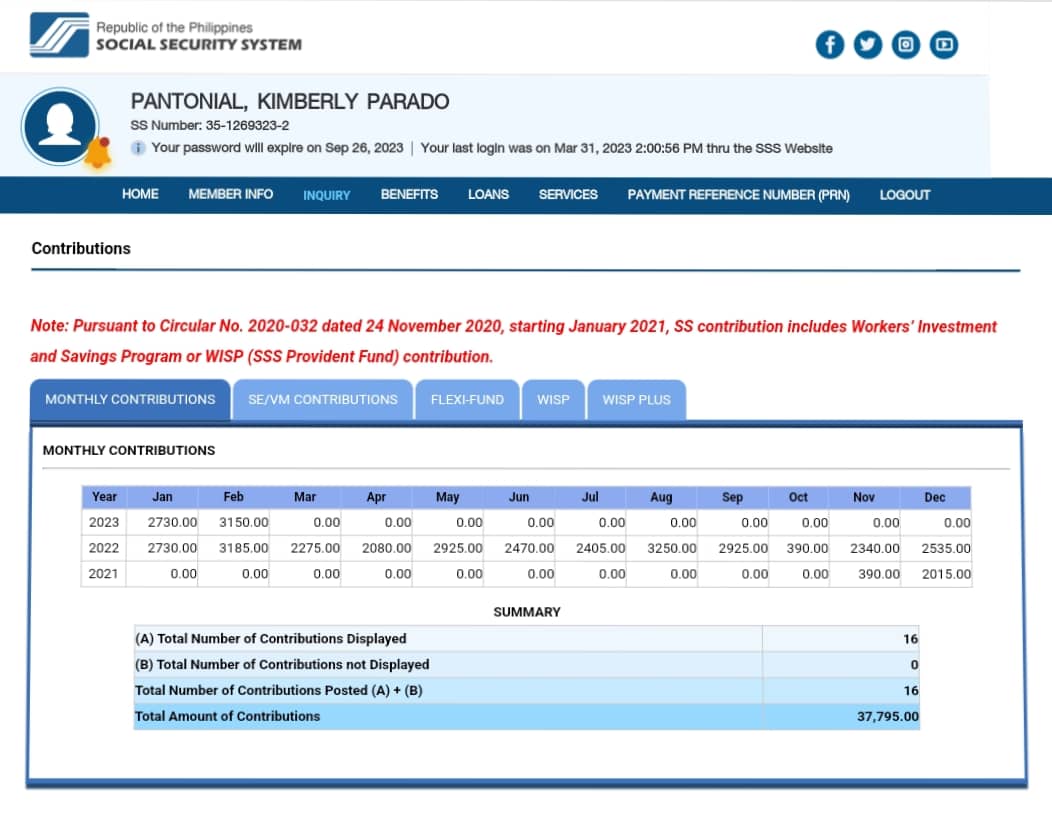Click the password expiry info icon
The height and width of the screenshot is (828, 1052).
(139, 148)
